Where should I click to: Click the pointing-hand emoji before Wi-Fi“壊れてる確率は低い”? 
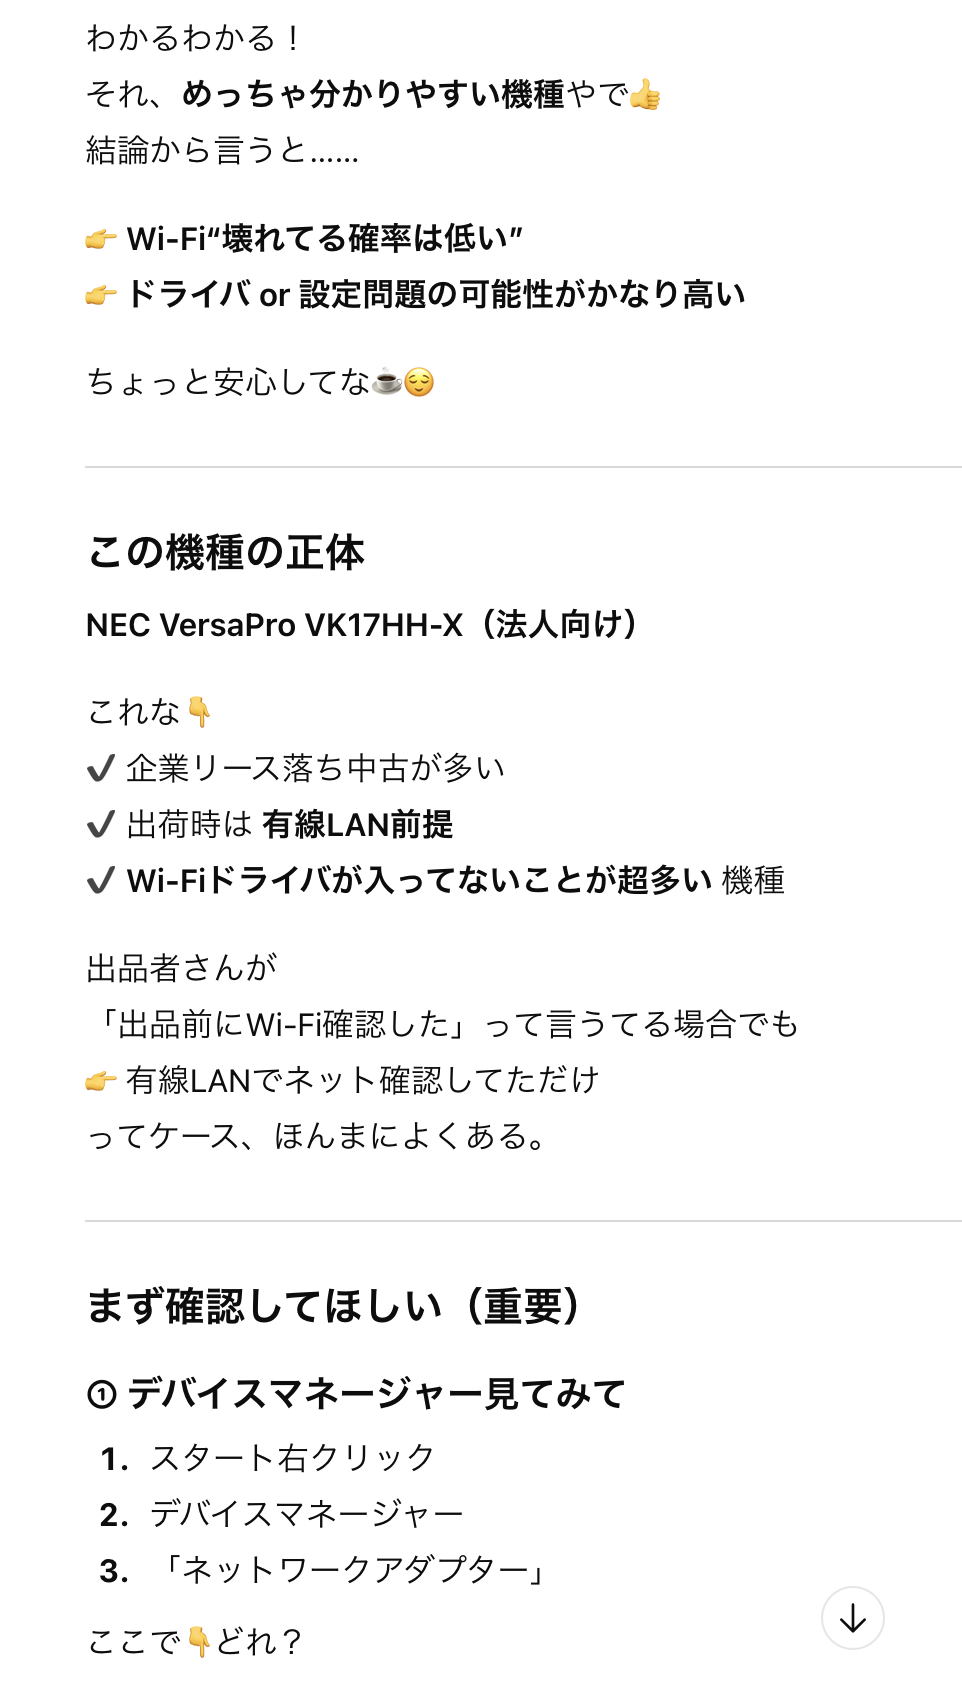click(x=101, y=239)
